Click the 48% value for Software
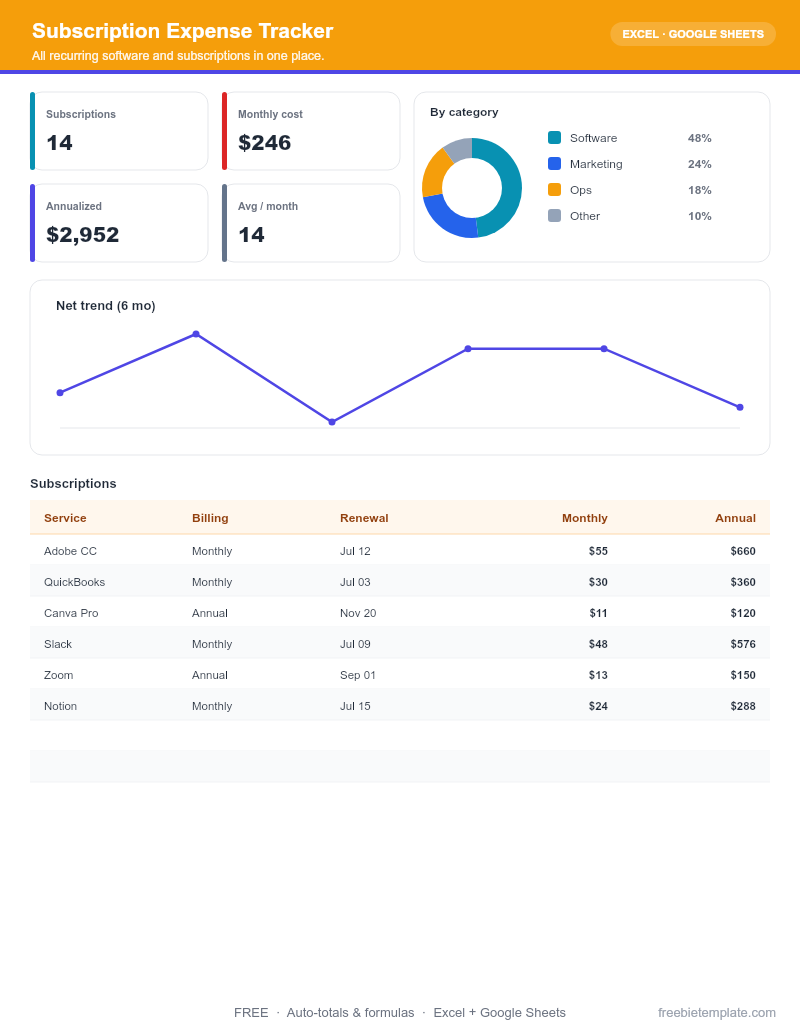The height and width of the screenshot is (1035, 800). tap(699, 138)
